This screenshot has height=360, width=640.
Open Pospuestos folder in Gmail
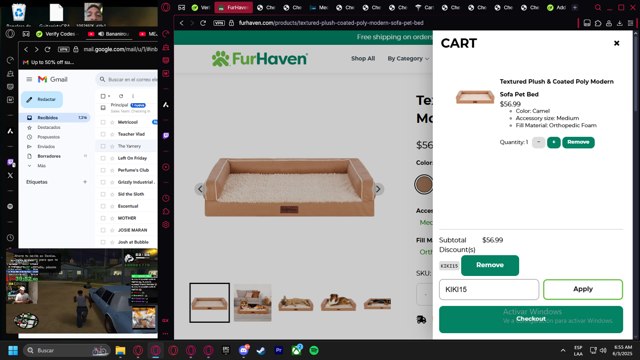point(49,137)
